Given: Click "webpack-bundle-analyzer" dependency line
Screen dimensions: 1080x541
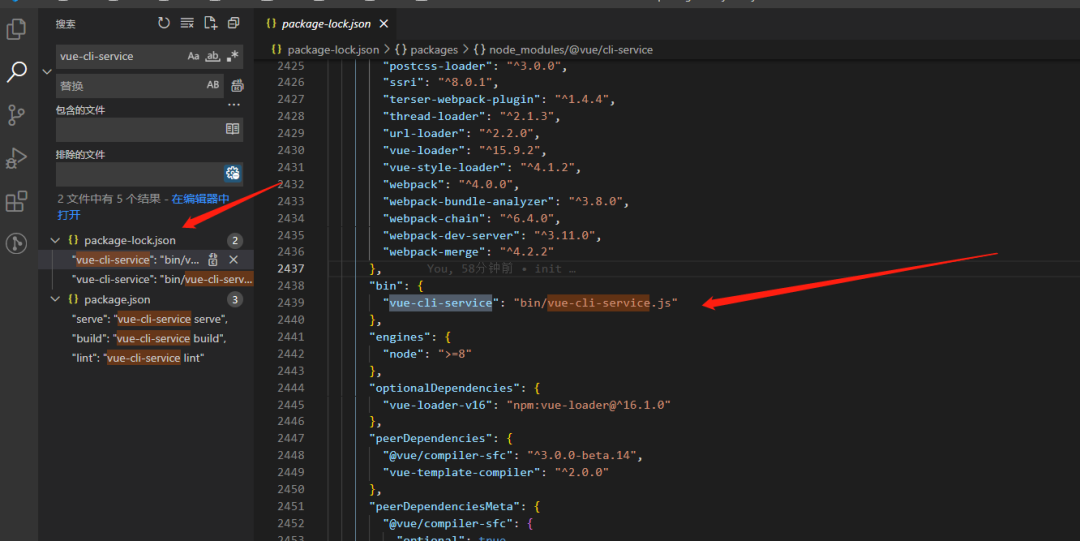Looking at the screenshot, I should pos(506,201).
